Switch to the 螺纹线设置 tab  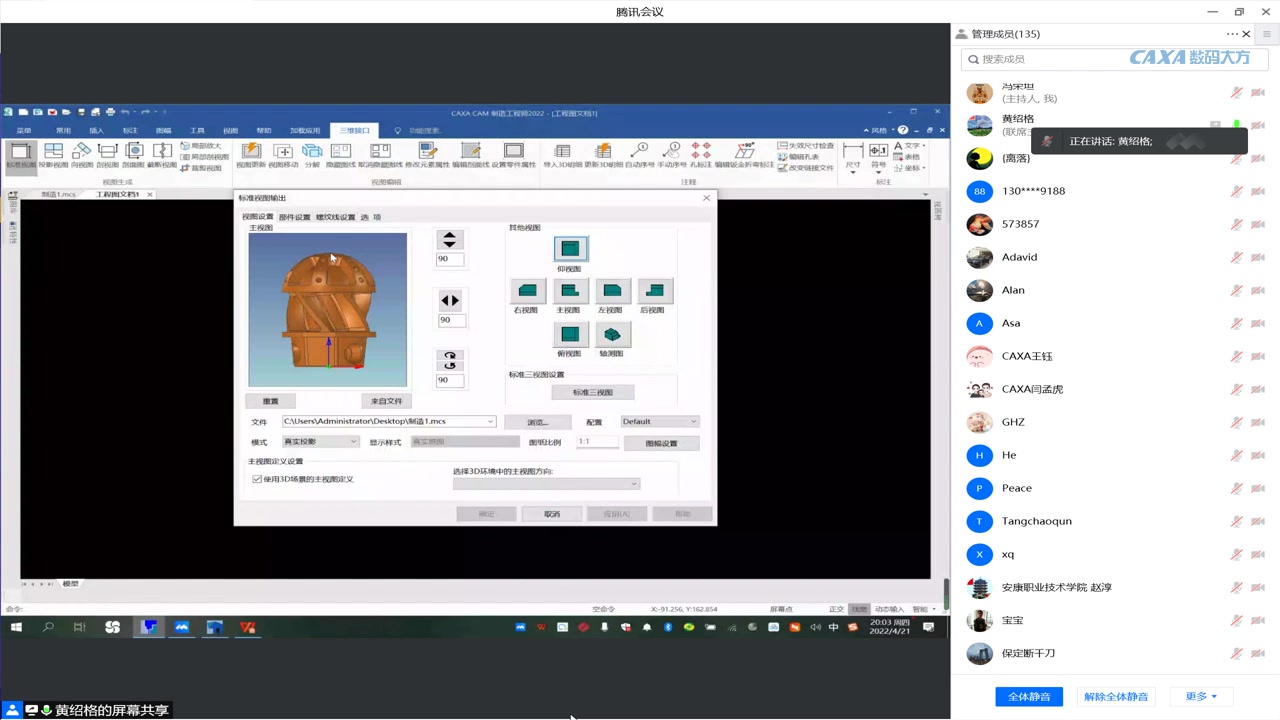click(x=335, y=217)
